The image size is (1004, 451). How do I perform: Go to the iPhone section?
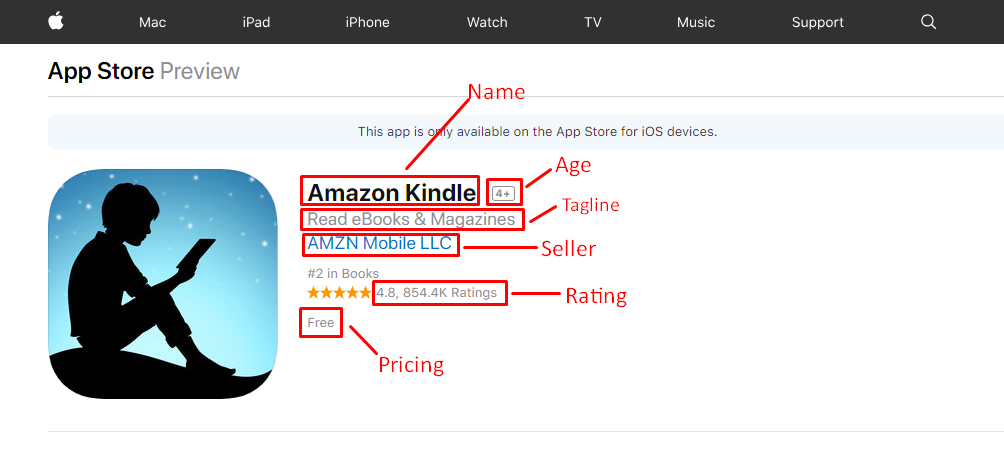click(368, 22)
